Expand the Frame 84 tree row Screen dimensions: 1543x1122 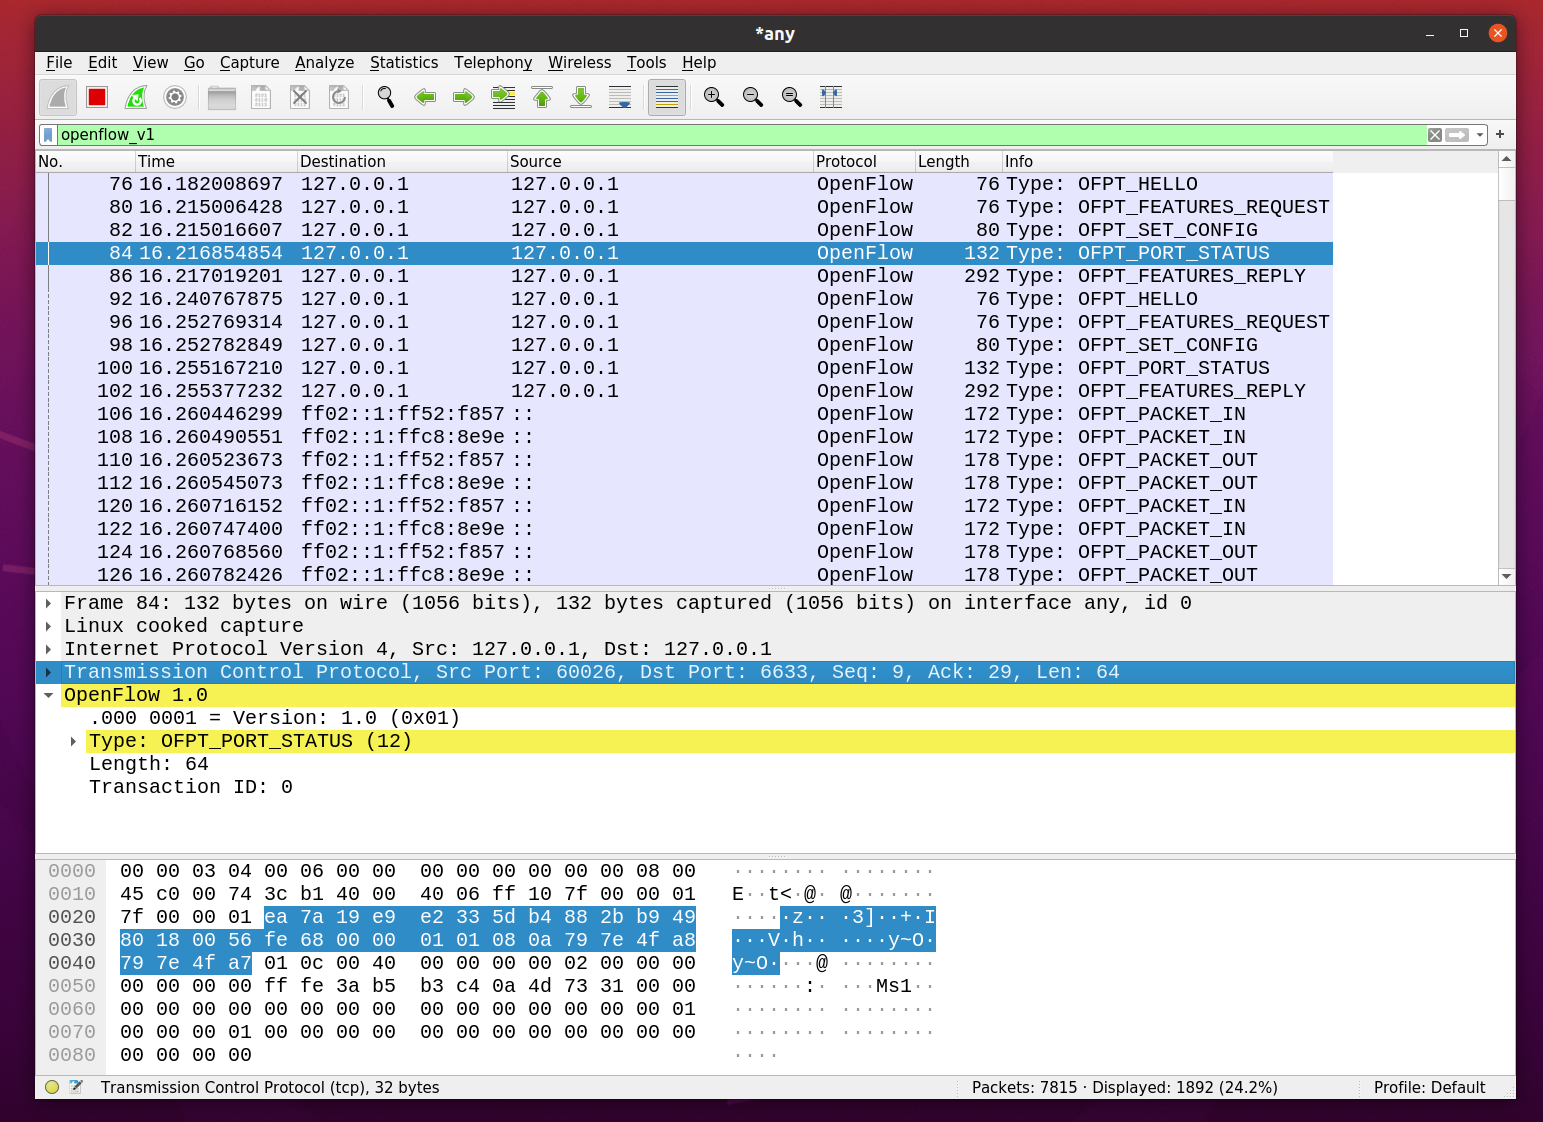[49, 603]
